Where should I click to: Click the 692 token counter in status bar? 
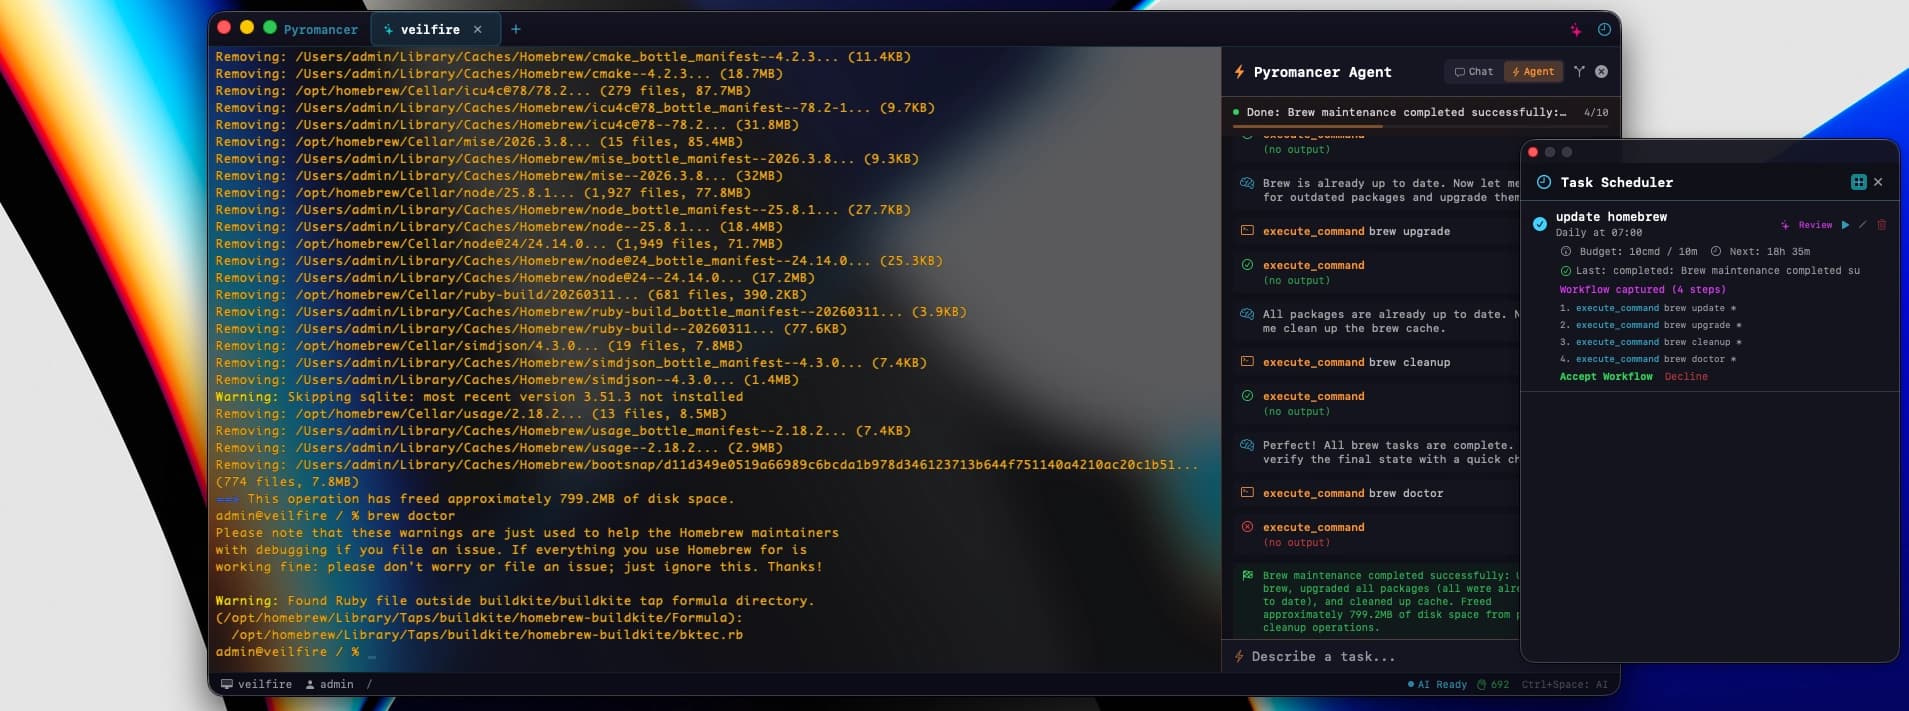[1494, 685]
